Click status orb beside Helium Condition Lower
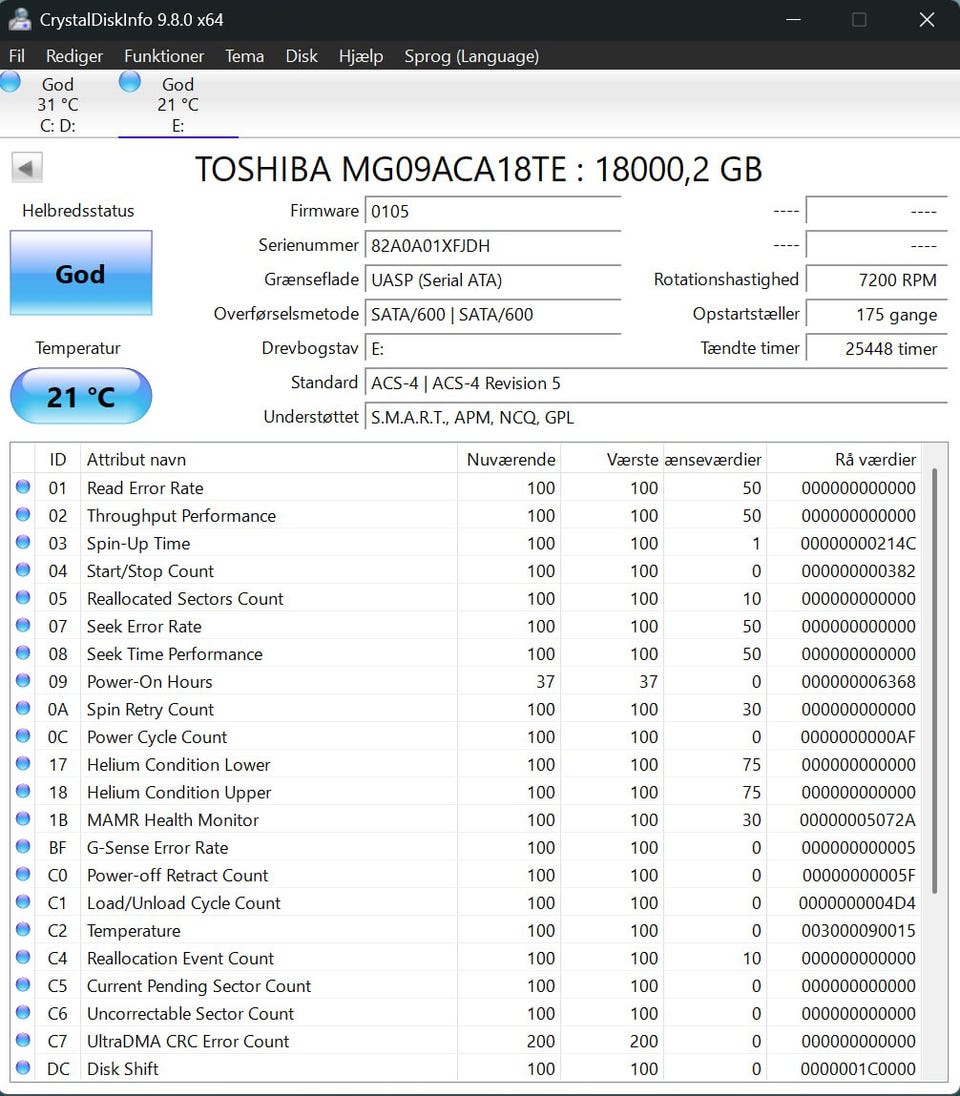 point(23,765)
